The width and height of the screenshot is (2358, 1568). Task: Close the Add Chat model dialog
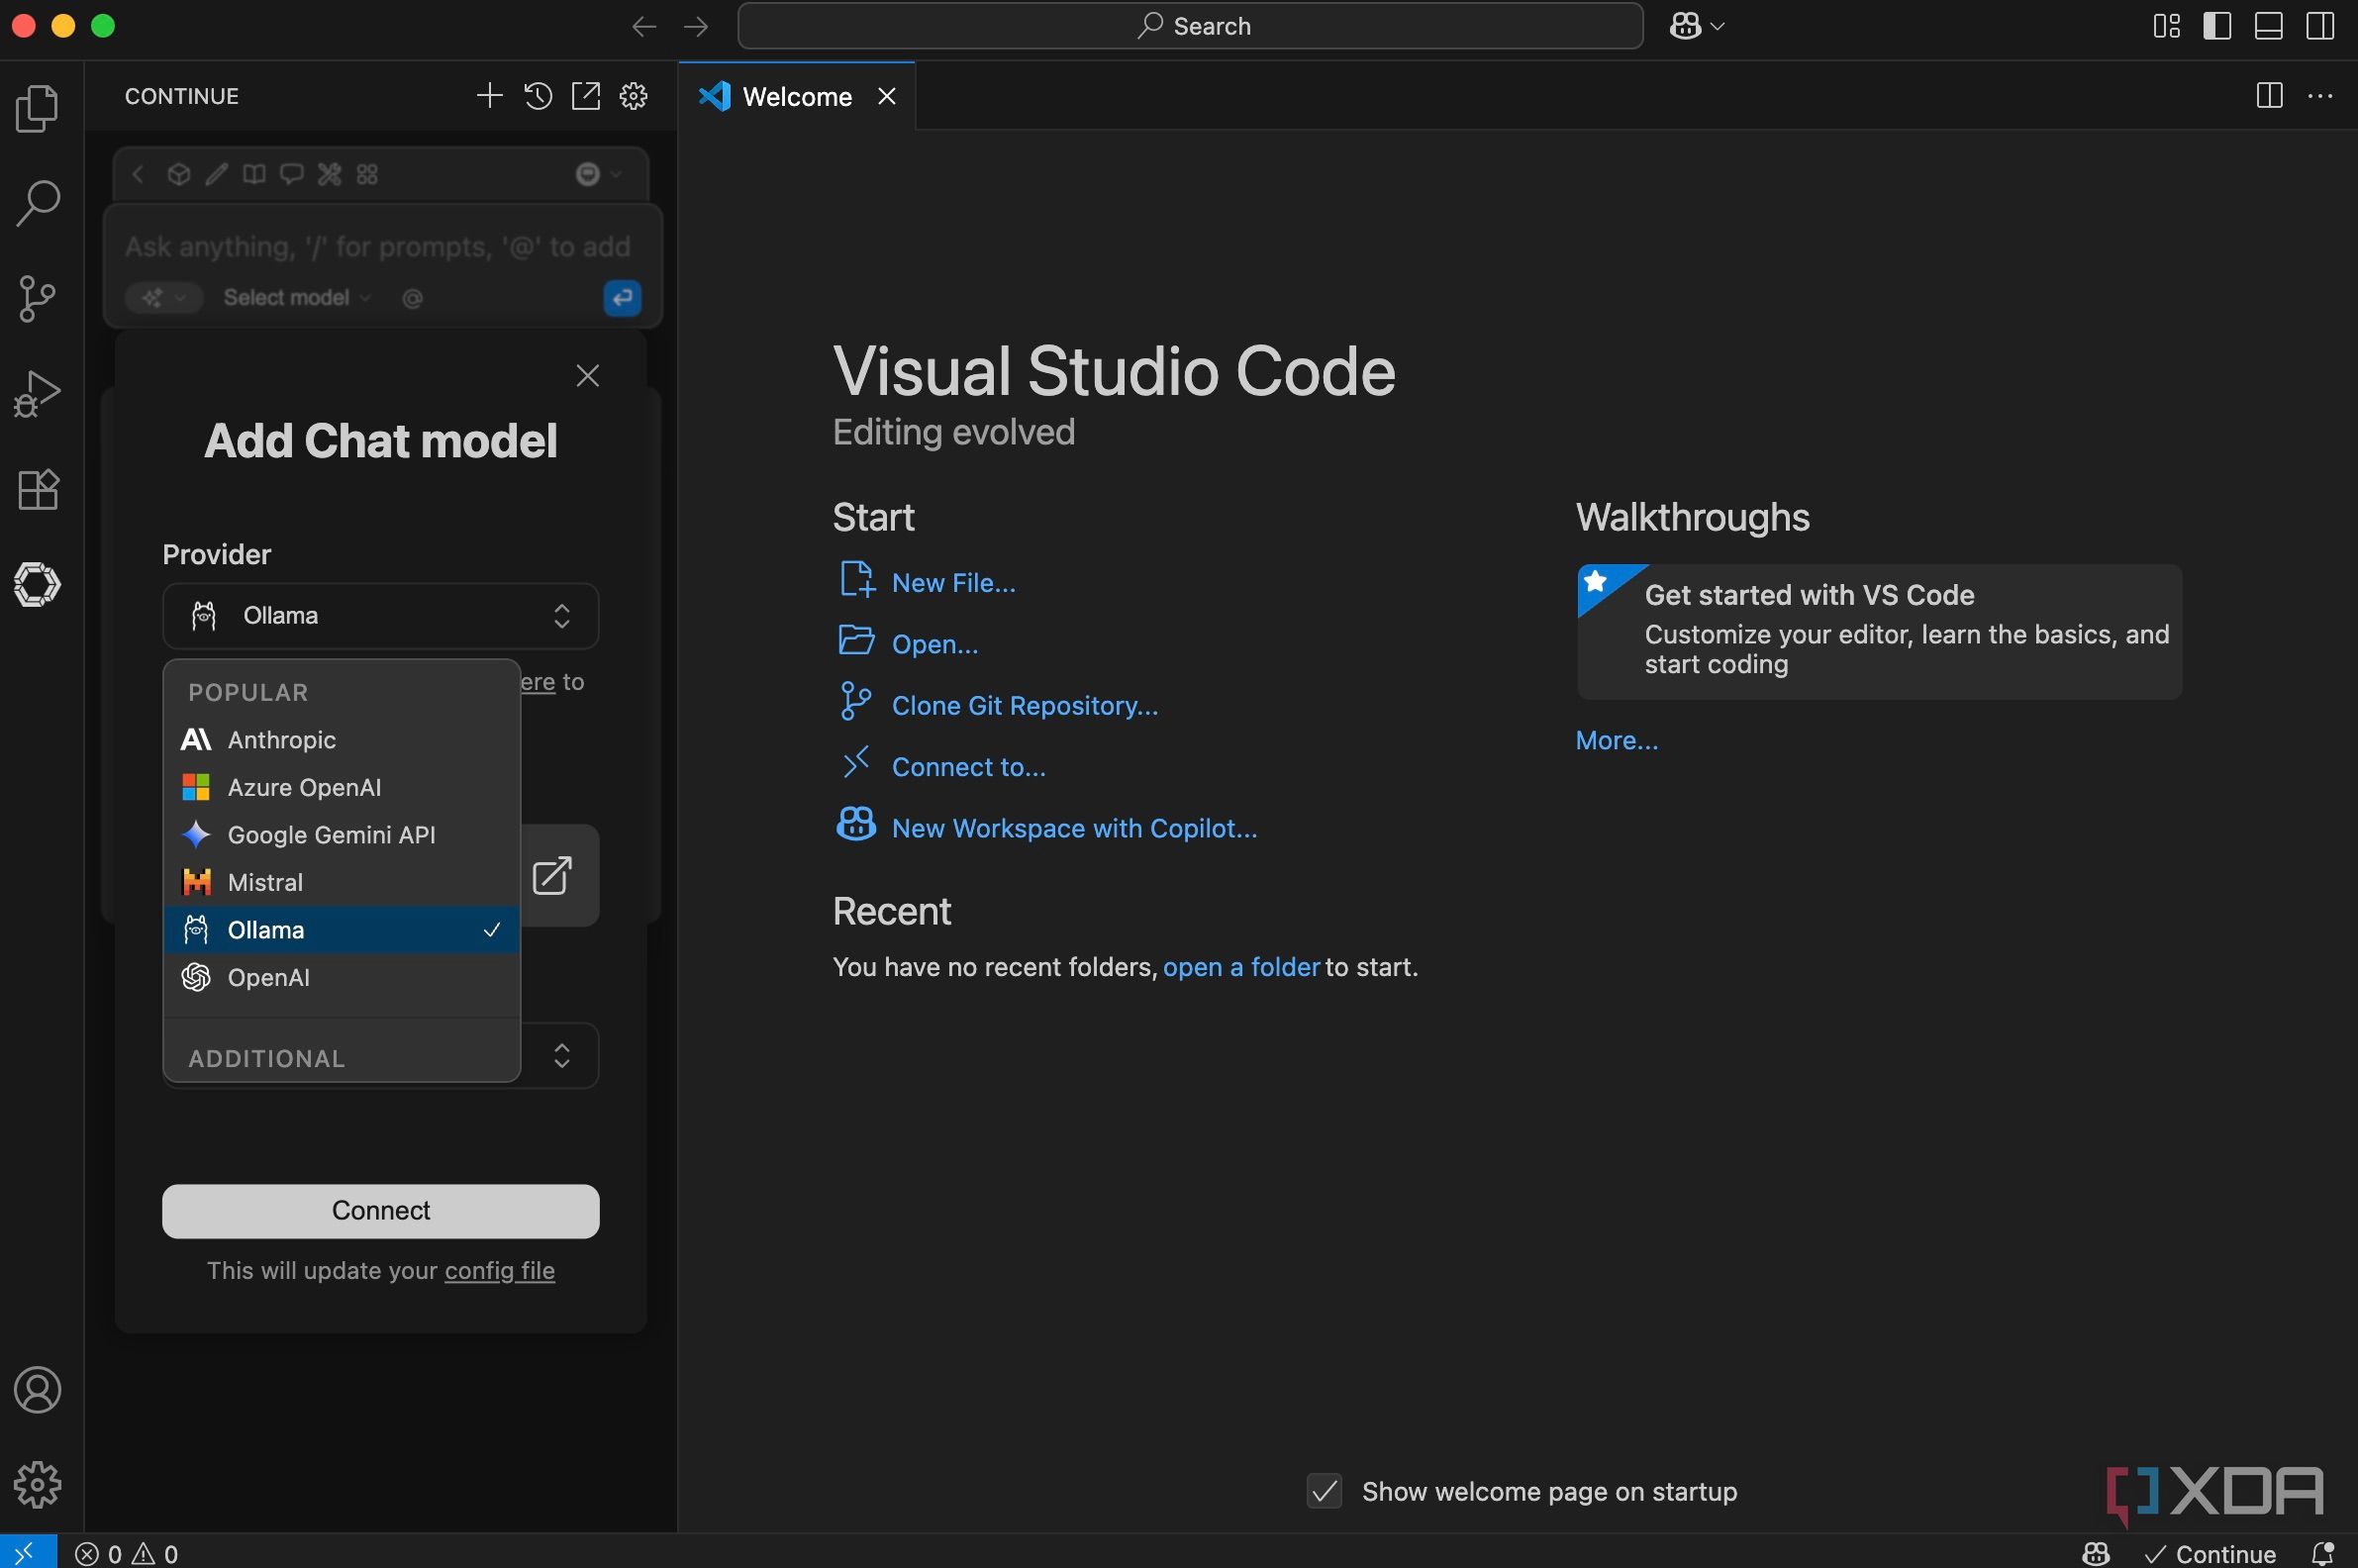point(587,376)
